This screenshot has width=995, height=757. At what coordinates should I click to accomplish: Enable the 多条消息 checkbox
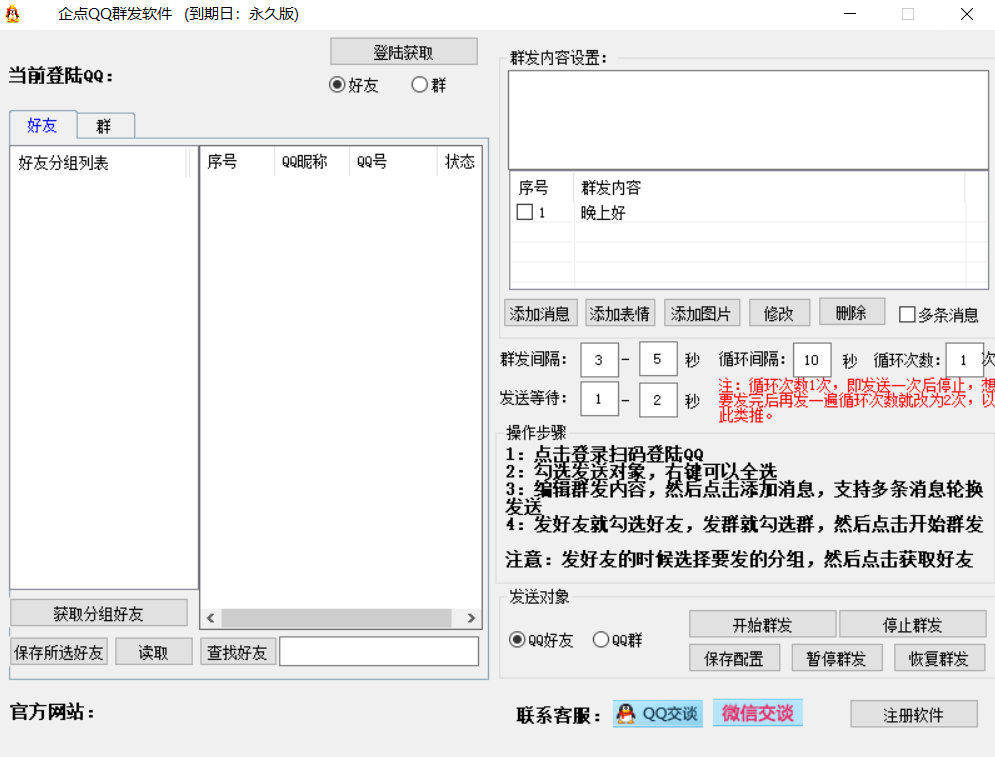pos(907,314)
